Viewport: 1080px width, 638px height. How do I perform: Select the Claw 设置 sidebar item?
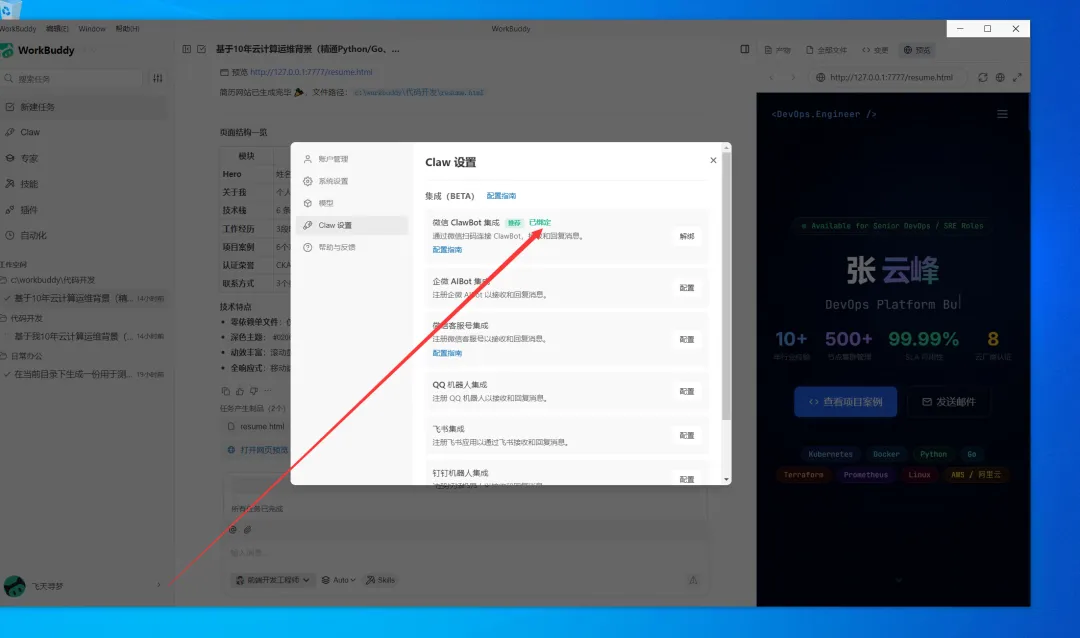click(351, 225)
